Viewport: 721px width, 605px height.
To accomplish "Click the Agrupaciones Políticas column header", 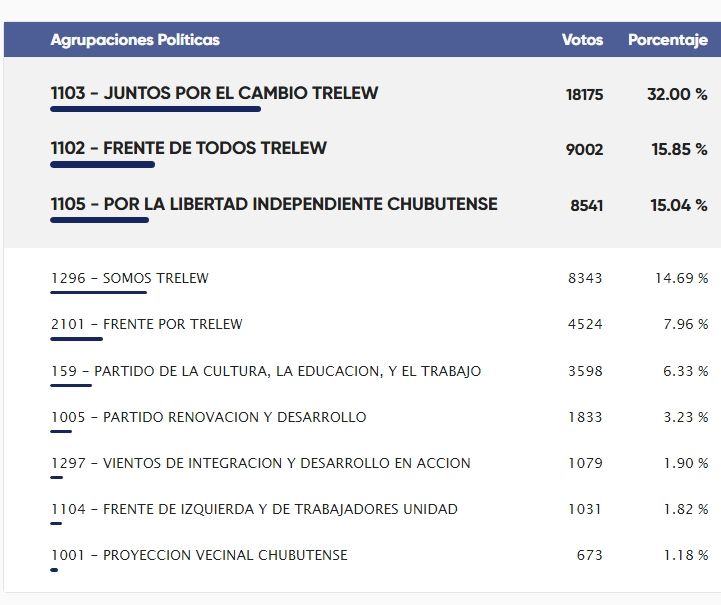I will coord(135,40).
